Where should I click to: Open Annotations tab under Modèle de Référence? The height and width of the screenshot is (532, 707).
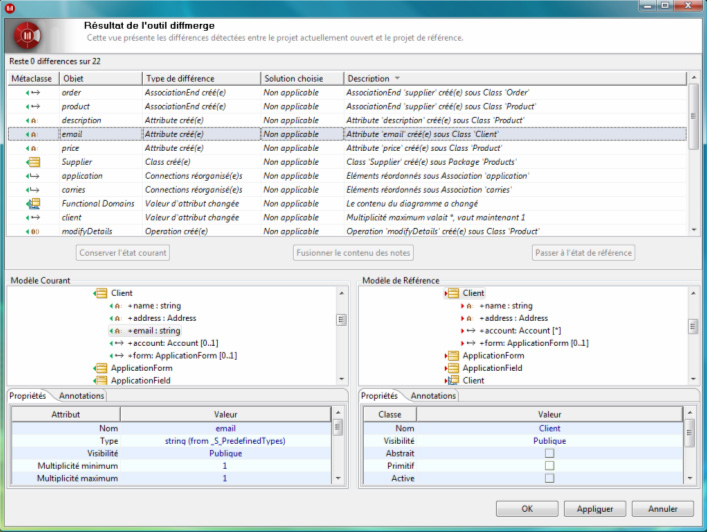(x=433, y=396)
